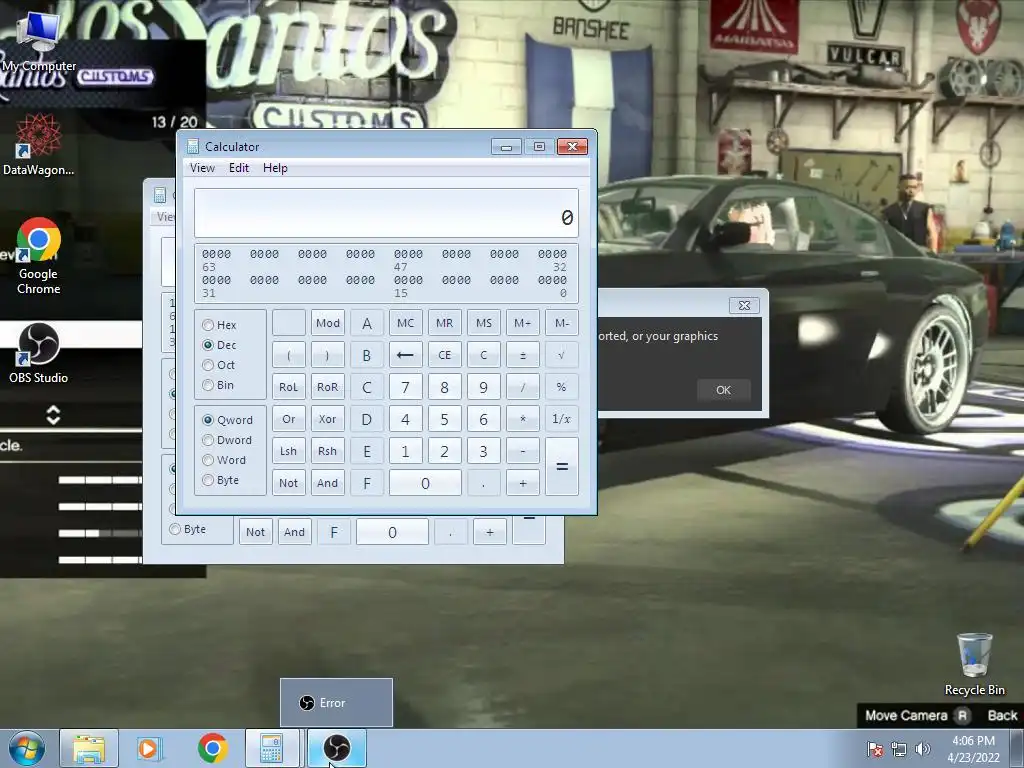Click the OBS Studio taskbar icon
The height and width of the screenshot is (768, 1024).
coord(336,748)
